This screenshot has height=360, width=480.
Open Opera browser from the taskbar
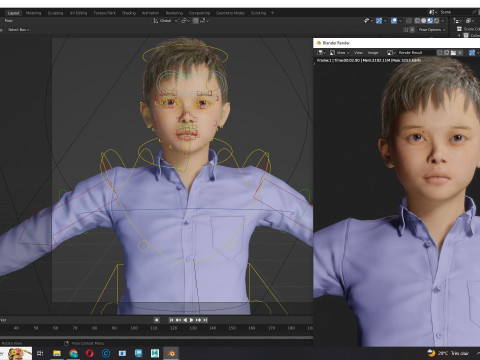point(90,353)
